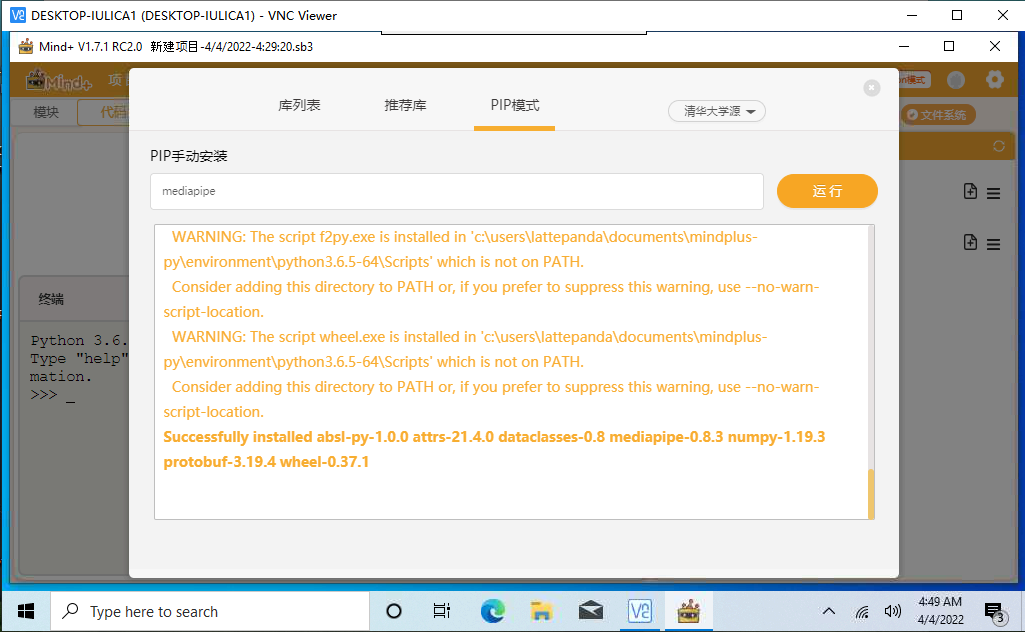Open the upper hamburger menu icon
This screenshot has width=1025, height=632.
994,193
